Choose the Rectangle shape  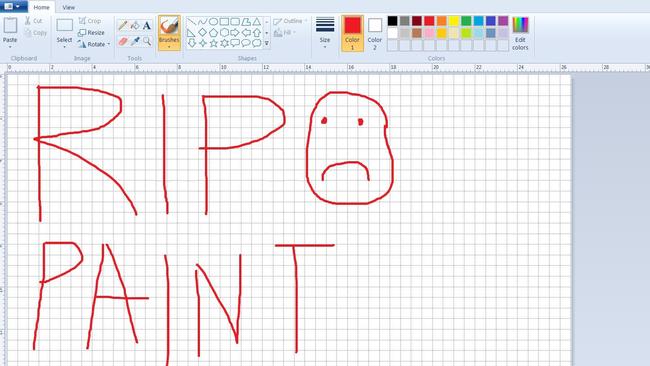click(x=224, y=22)
